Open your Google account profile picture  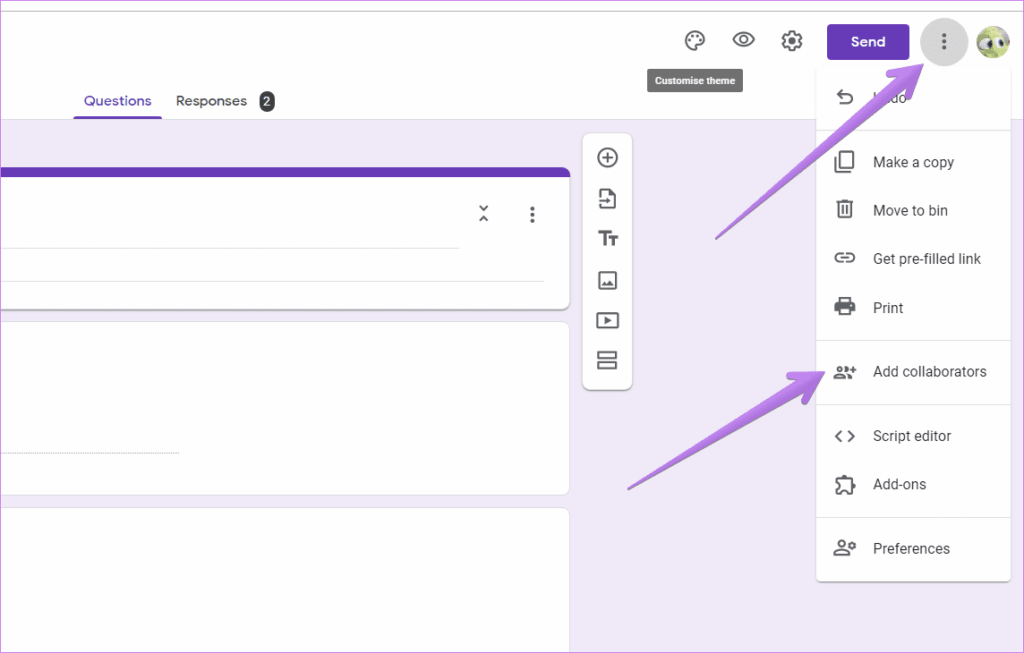(992, 41)
